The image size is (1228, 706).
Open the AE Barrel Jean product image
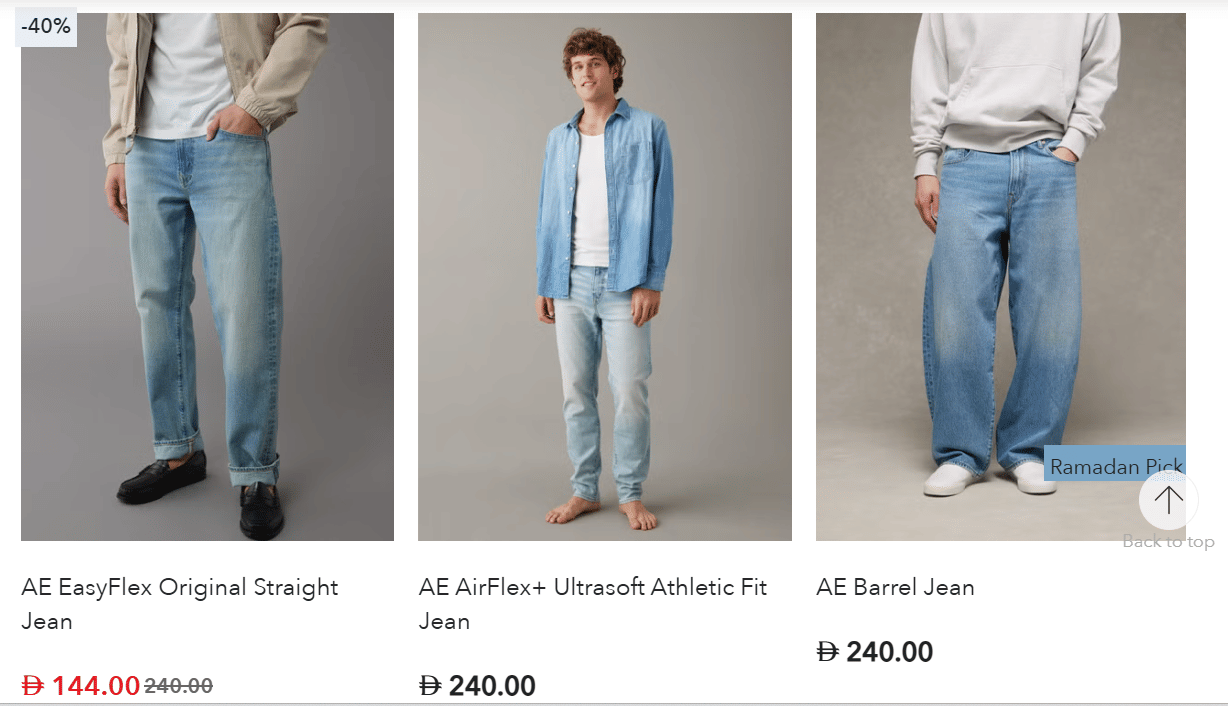[x=1001, y=277]
